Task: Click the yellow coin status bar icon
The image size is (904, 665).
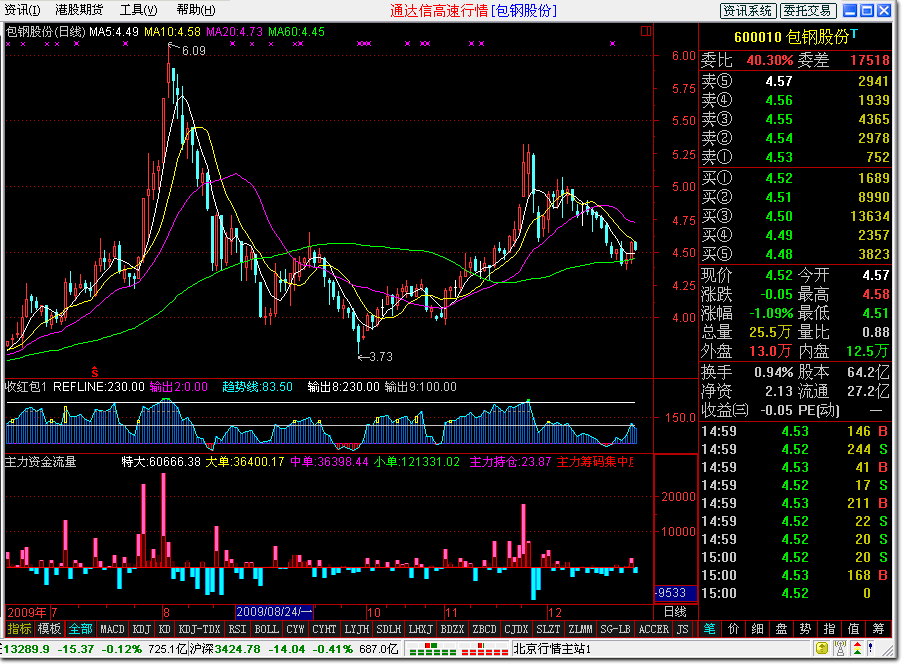Action: [x=822, y=649]
